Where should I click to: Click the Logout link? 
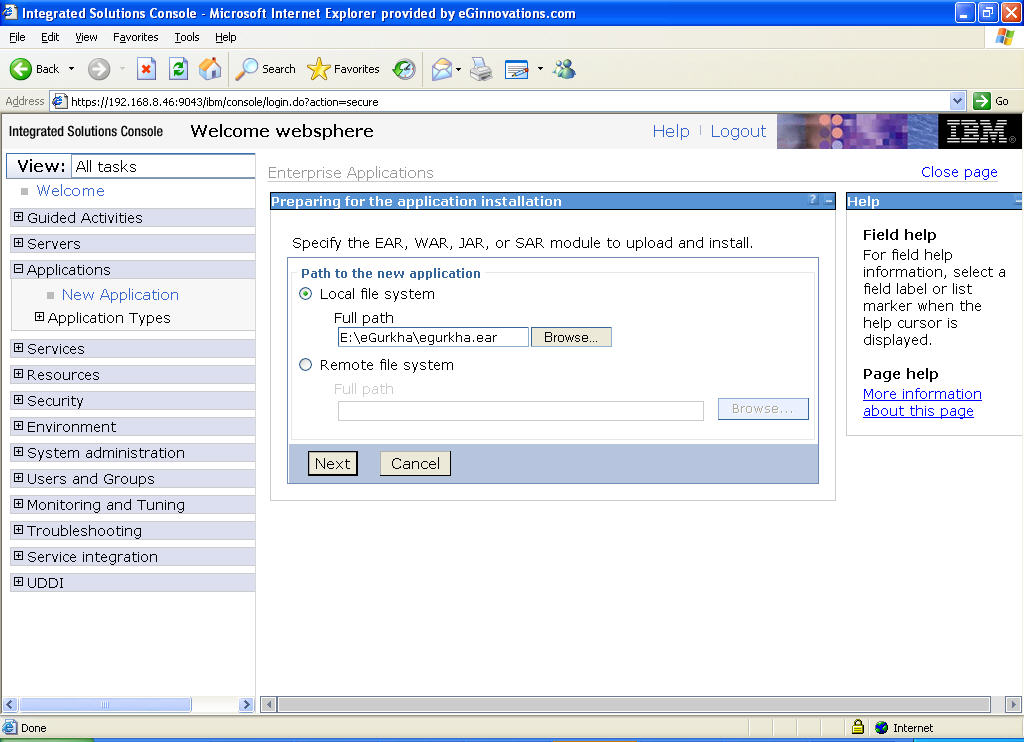tap(738, 131)
